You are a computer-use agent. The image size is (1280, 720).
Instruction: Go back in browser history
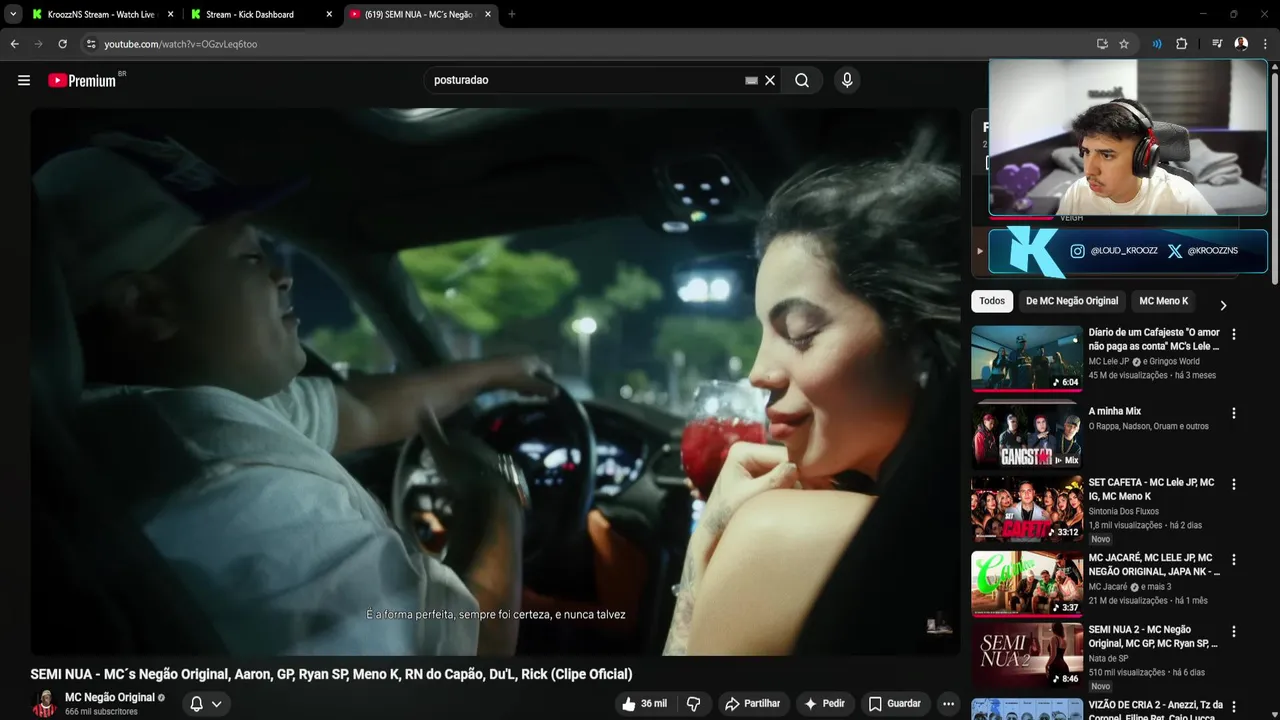(x=14, y=44)
